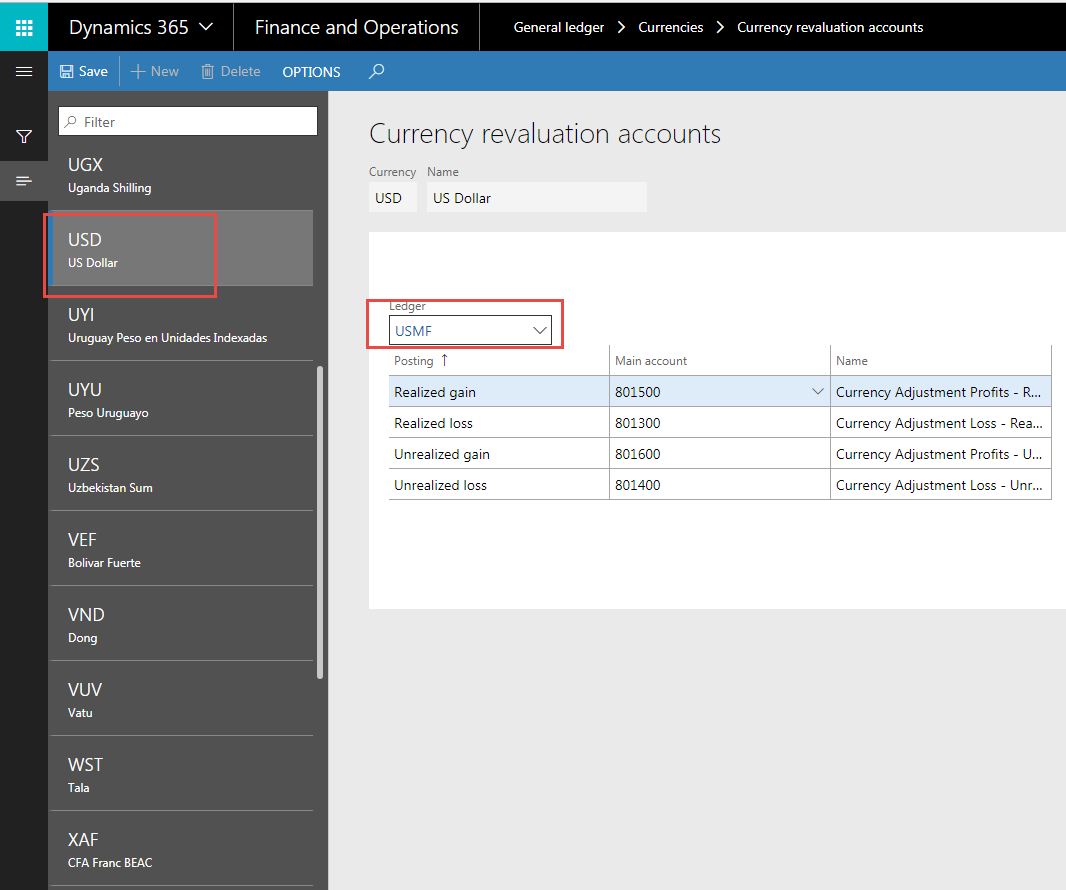Screen dimensions: 1066x890
Task: Open the Dynamics 365 dropdown chevron
Action: tap(206, 27)
